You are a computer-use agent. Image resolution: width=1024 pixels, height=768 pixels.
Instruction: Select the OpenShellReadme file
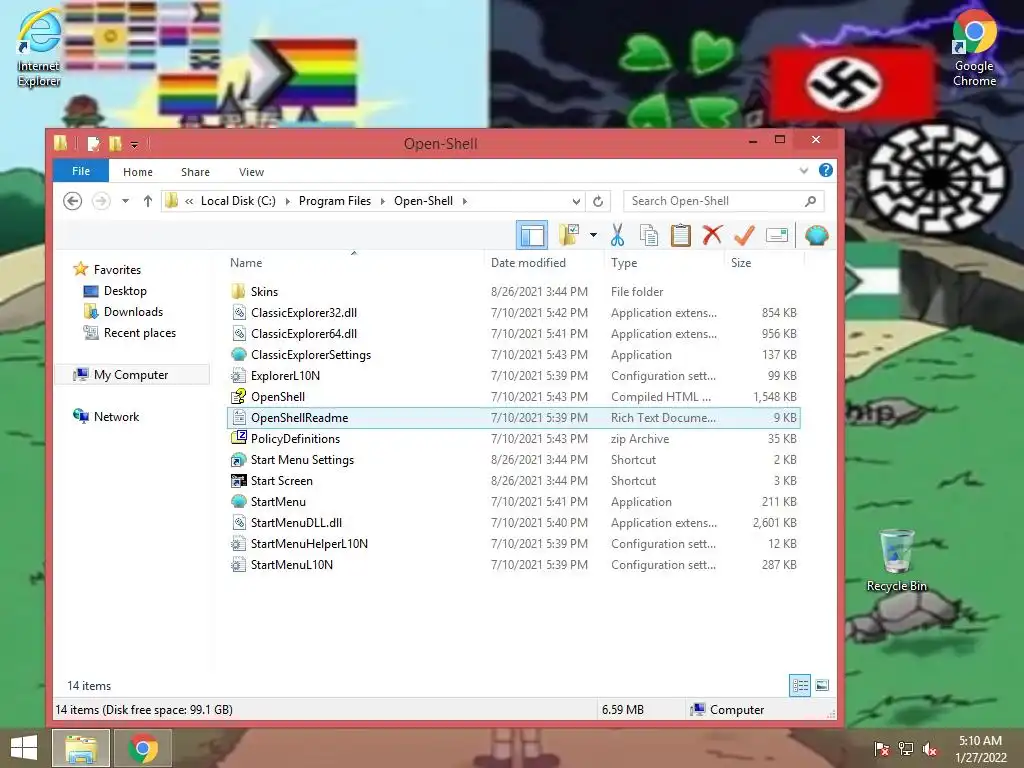point(514,417)
